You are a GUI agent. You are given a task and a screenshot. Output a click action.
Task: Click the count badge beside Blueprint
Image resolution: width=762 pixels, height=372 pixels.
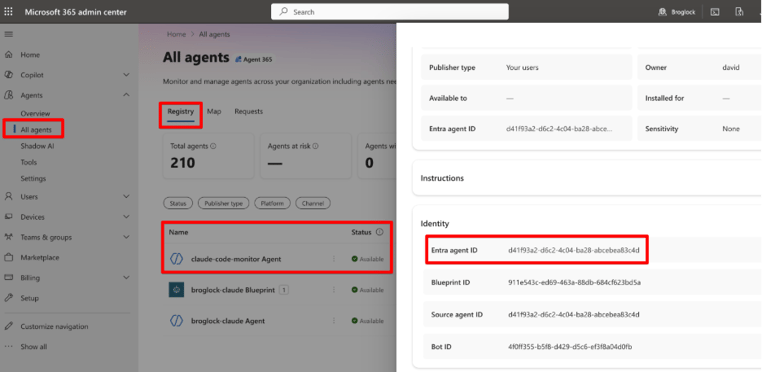pyautogui.click(x=284, y=290)
